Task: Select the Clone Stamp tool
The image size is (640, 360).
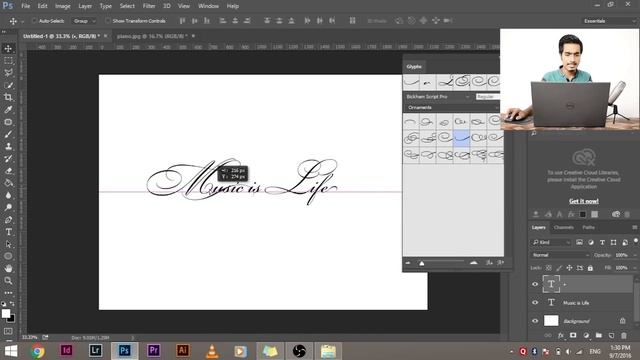Action: (x=8, y=146)
